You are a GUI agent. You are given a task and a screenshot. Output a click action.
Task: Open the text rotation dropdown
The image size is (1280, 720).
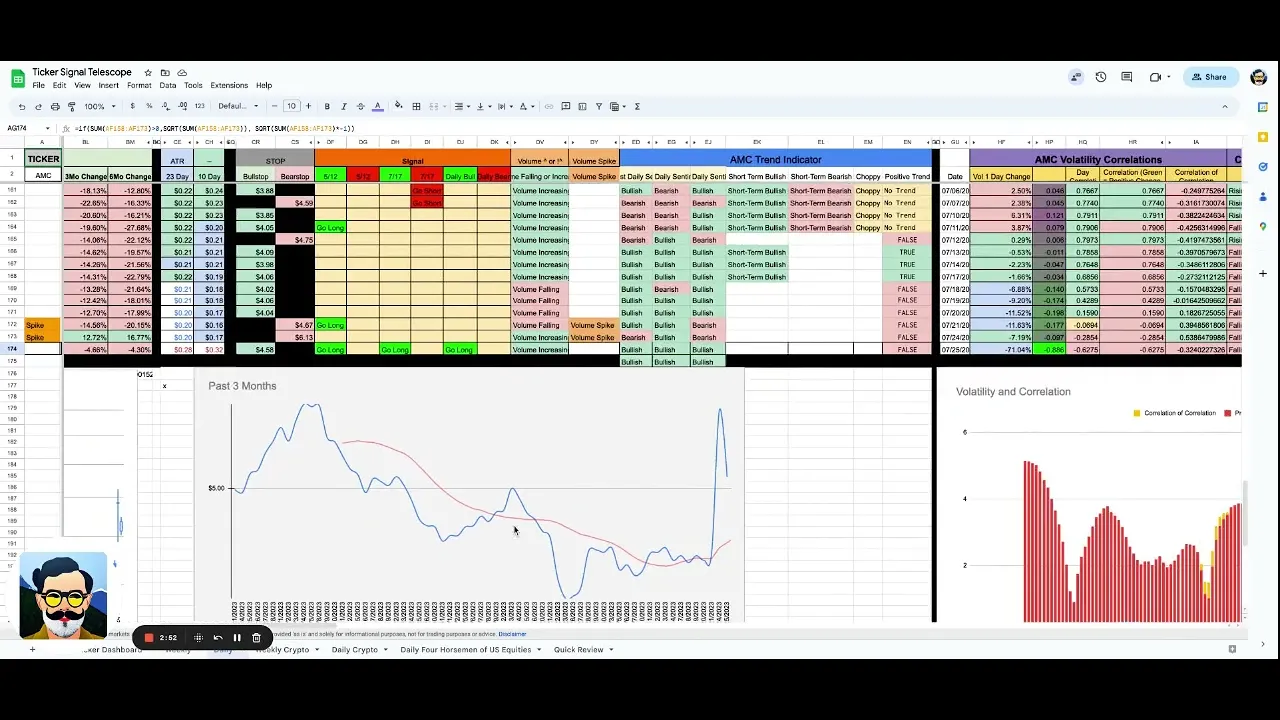(526, 106)
